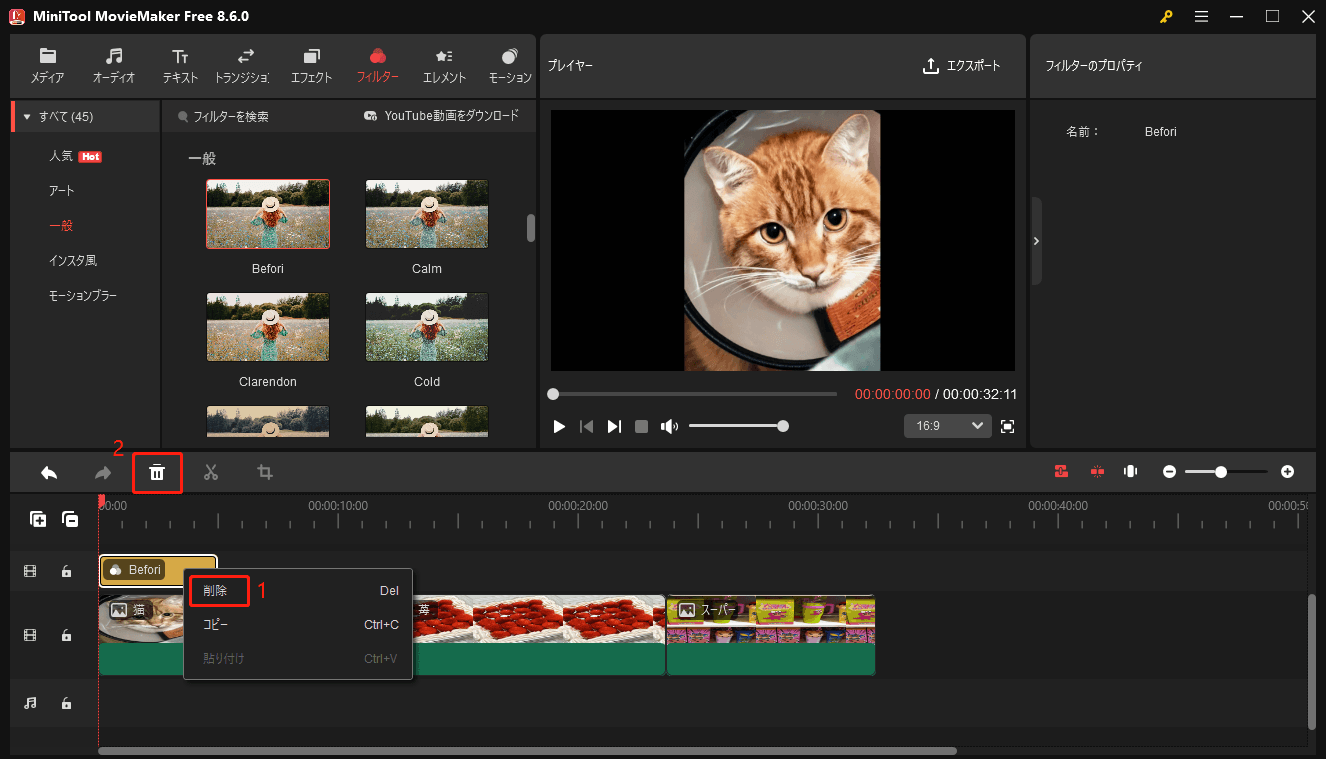Open the フィルター panel icon
The width and height of the screenshot is (1326, 759).
(x=377, y=64)
